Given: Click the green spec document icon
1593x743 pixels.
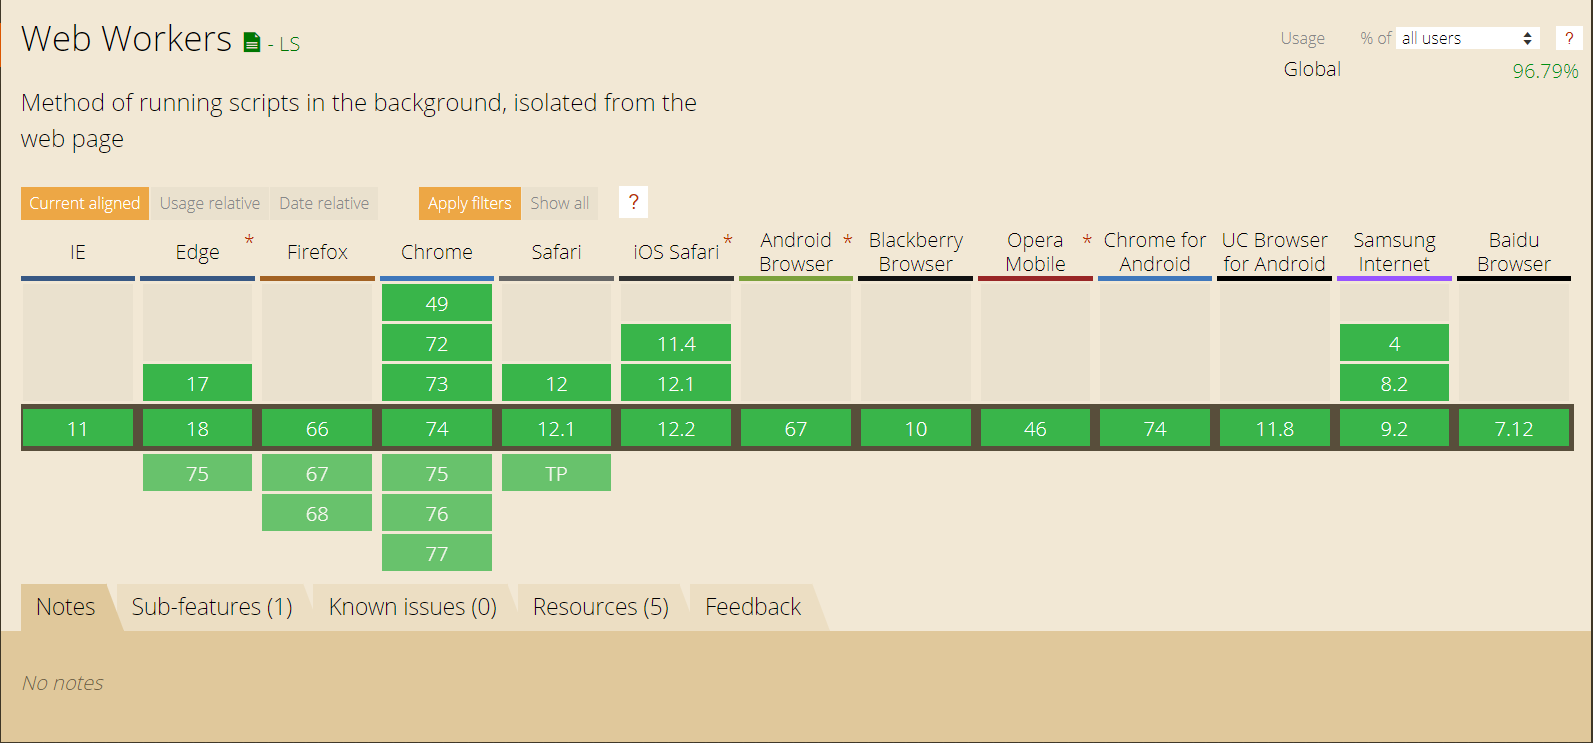Looking at the screenshot, I should click(252, 42).
